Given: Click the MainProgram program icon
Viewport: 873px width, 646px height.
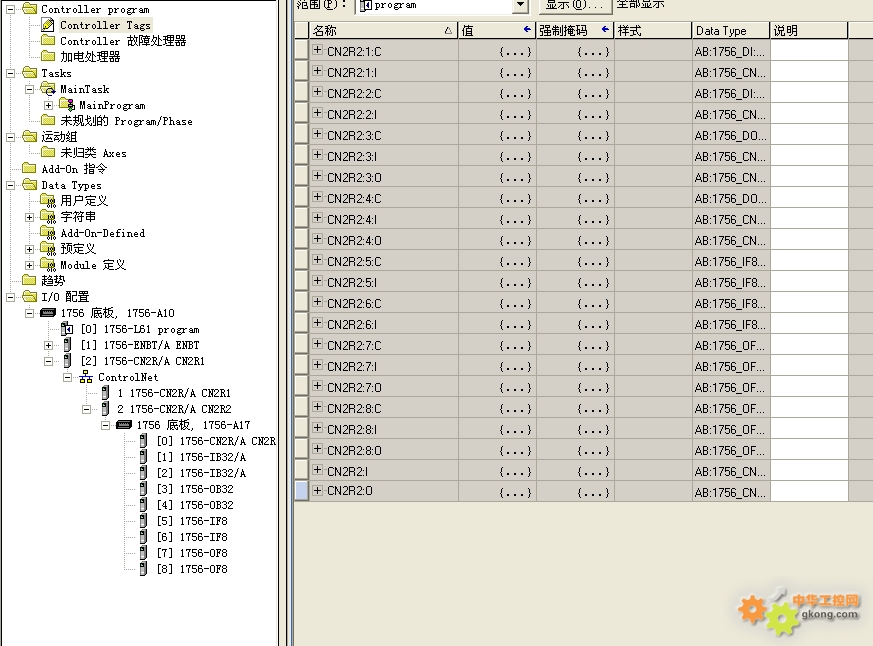Looking at the screenshot, I should click(67, 105).
